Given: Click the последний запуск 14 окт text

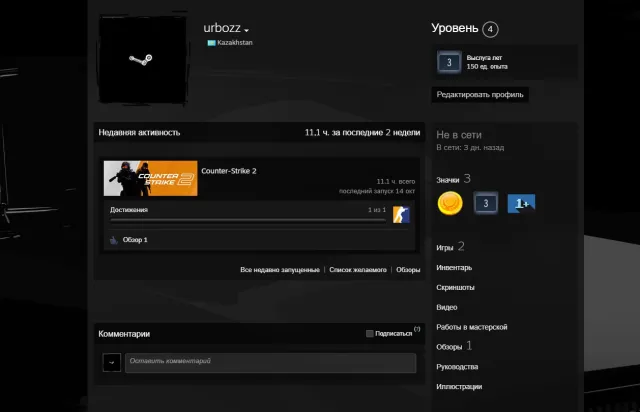Looking at the screenshot, I should 377,191.
